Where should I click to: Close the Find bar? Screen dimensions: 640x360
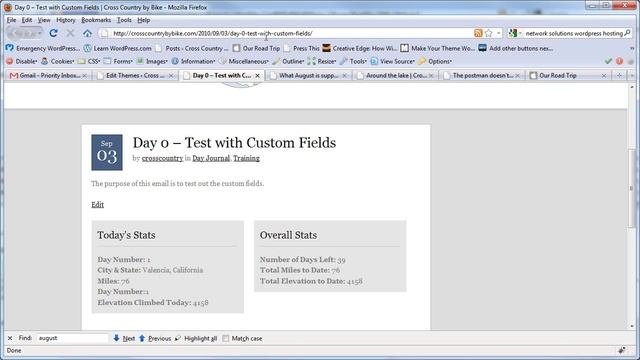tap(10, 338)
